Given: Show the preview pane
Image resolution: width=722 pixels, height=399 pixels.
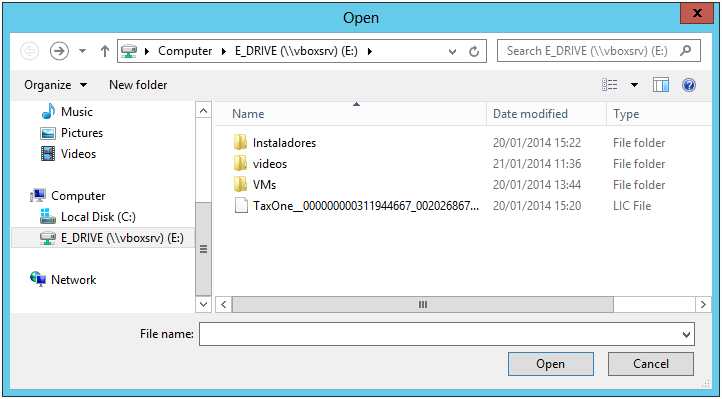Looking at the screenshot, I should tap(661, 85).
